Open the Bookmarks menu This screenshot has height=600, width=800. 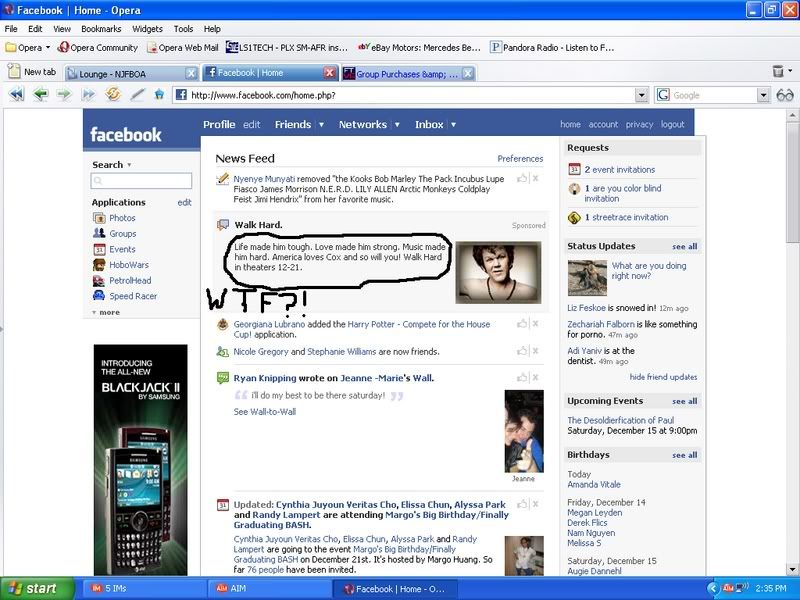pos(101,29)
